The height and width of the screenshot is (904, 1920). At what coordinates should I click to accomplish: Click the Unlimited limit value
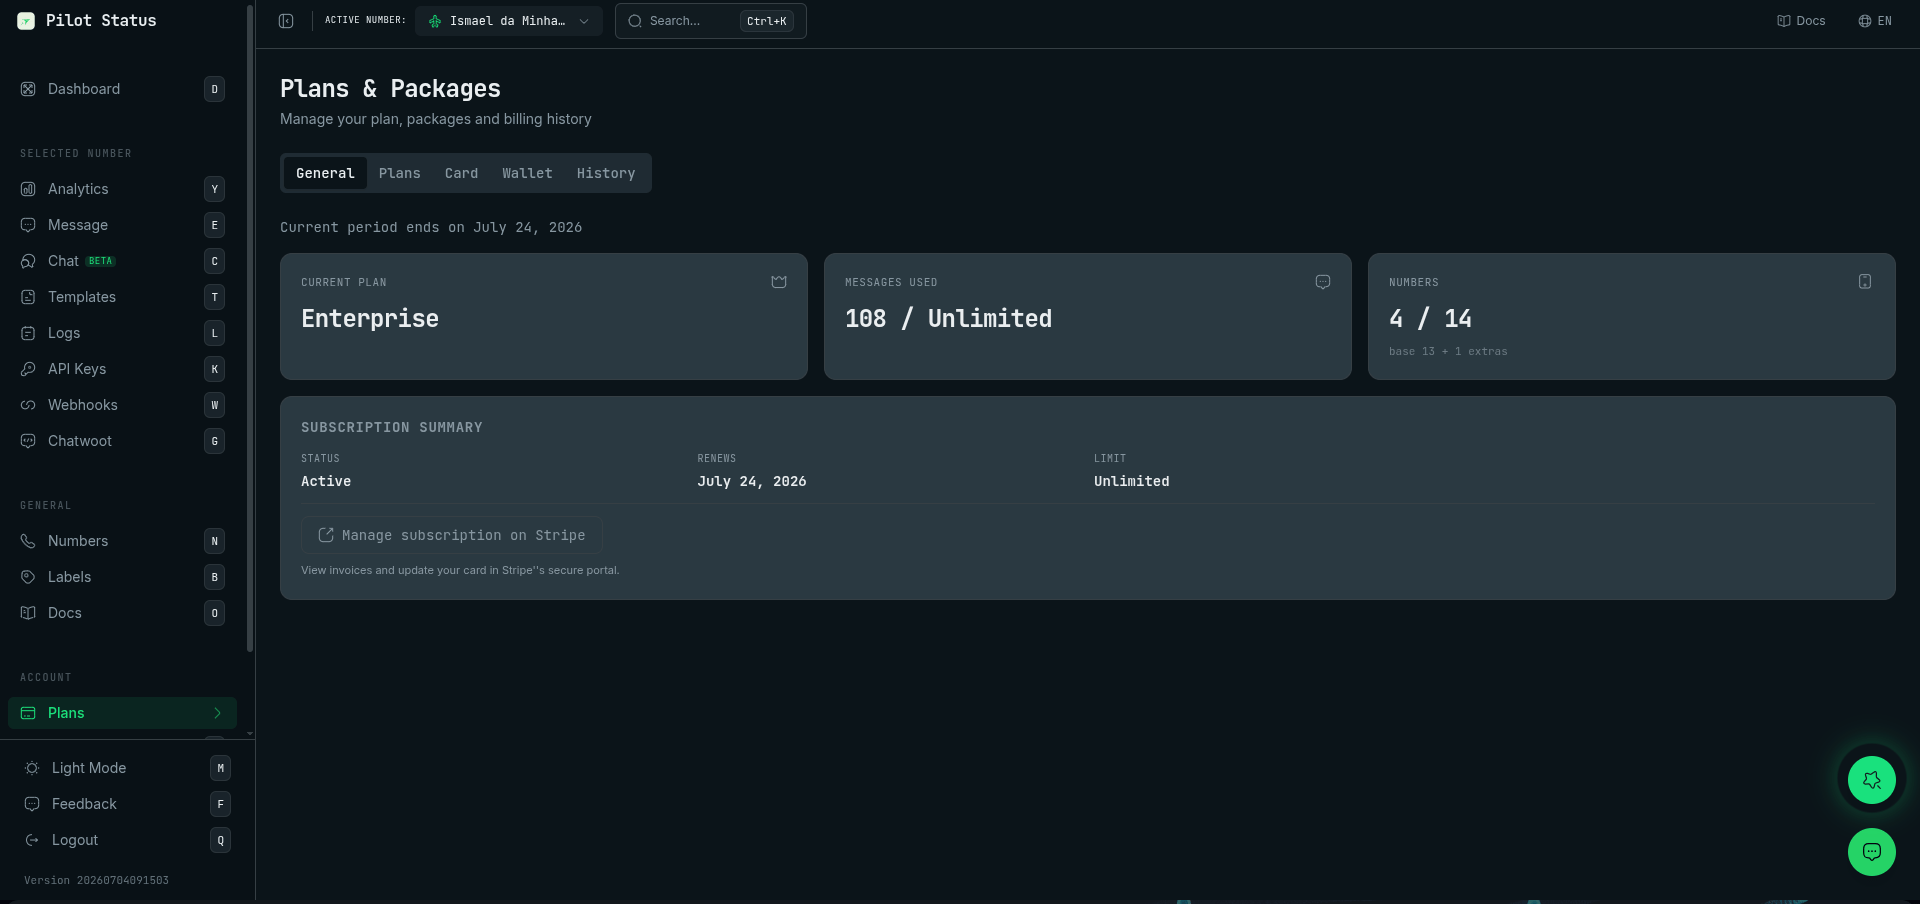pos(1132,481)
